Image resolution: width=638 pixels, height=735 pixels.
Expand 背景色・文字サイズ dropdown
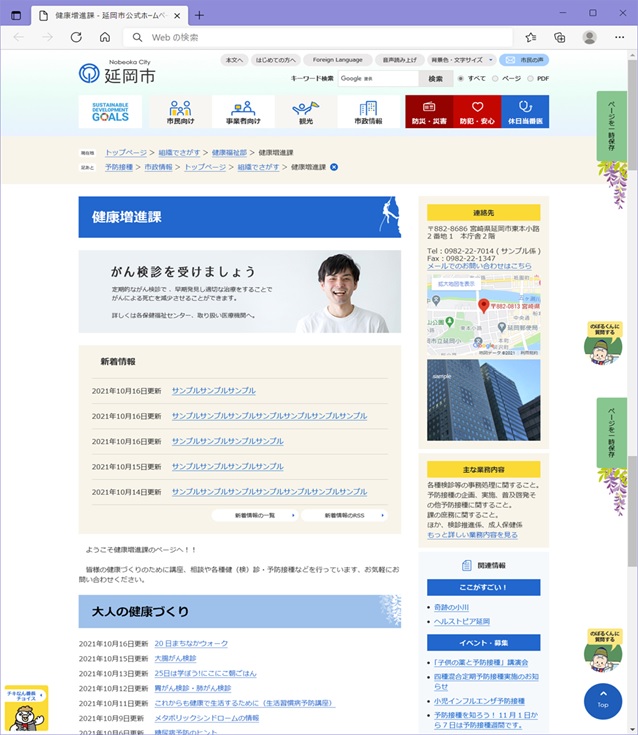[462, 60]
